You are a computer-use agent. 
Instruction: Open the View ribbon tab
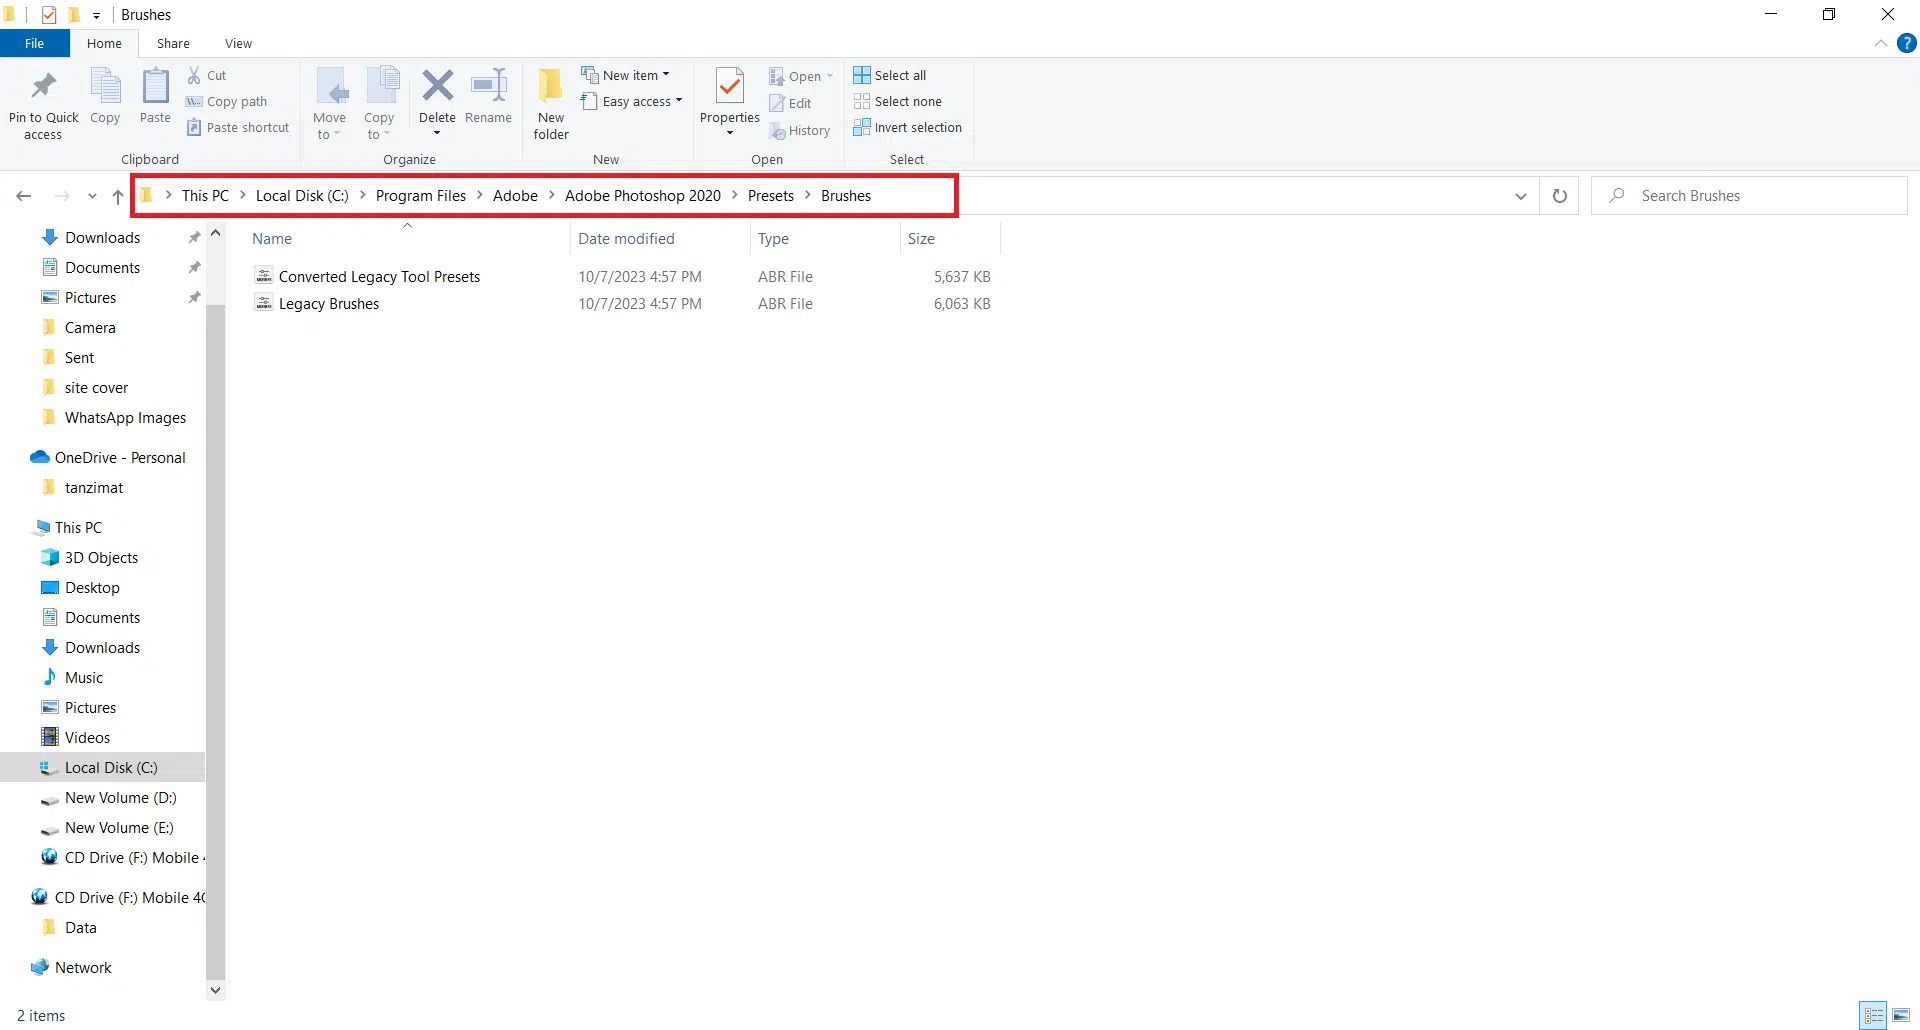[238, 43]
